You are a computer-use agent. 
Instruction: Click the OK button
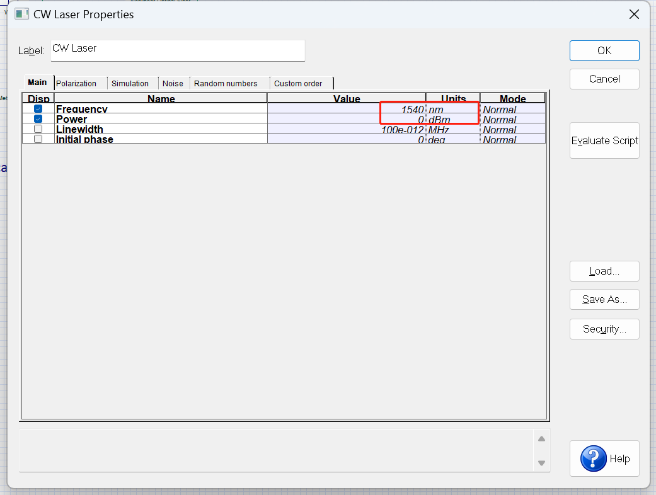coord(604,50)
